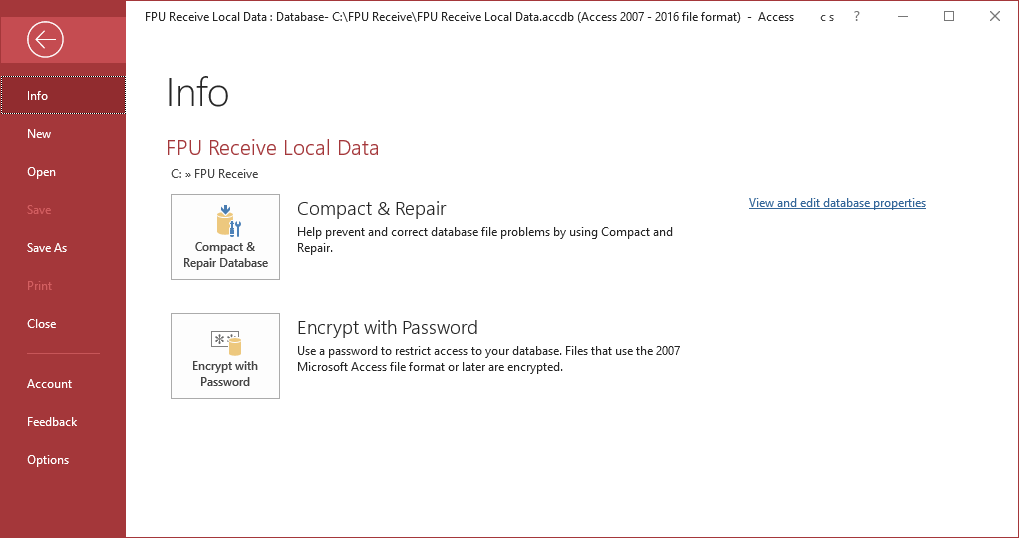Screen dimensions: 1019x538
Task: Open the Feedback page
Action: [52, 422]
